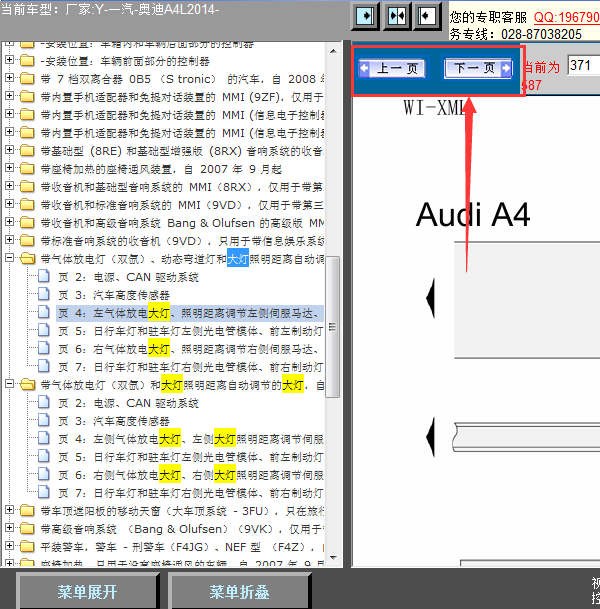The width and height of the screenshot is (600, 609).
Task: Go to next page with 下一页 button
Action: 478,68
